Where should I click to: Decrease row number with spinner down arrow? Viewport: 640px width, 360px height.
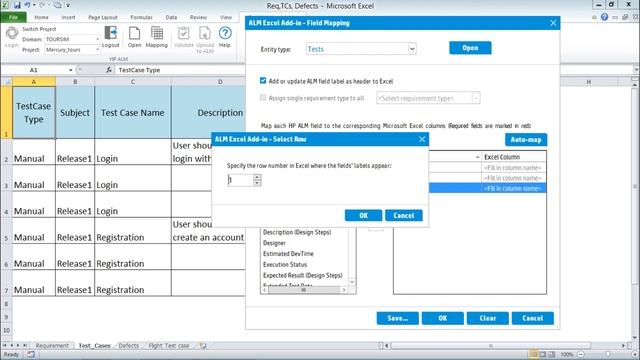(x=257, y=183)
